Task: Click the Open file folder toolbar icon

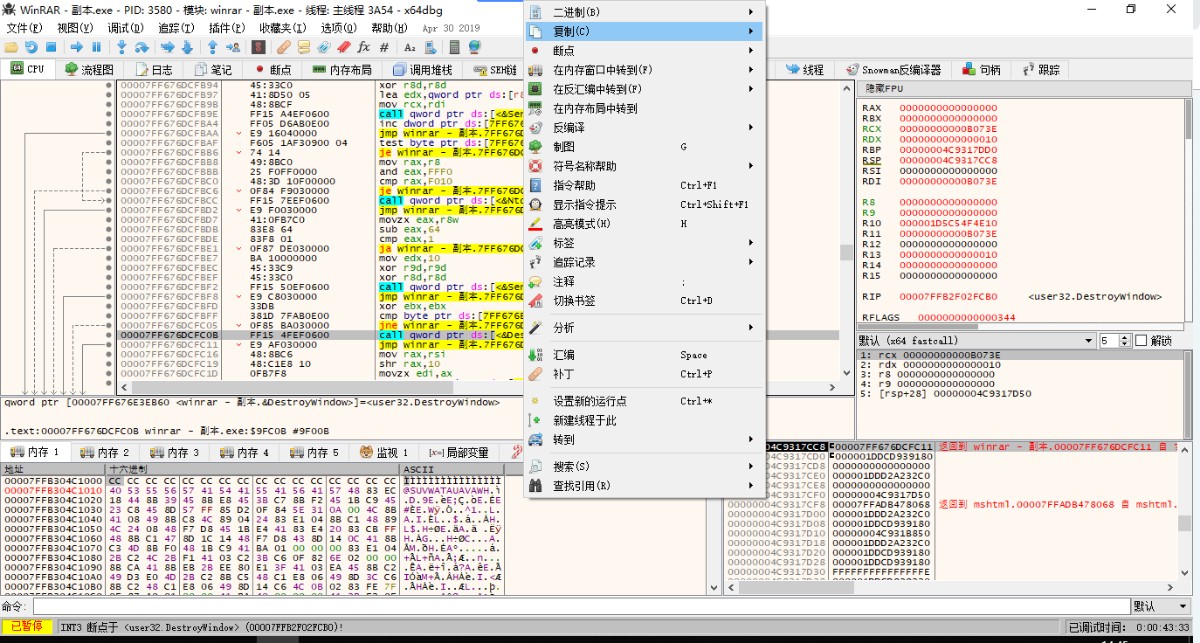Action: [x=11, y=47]
